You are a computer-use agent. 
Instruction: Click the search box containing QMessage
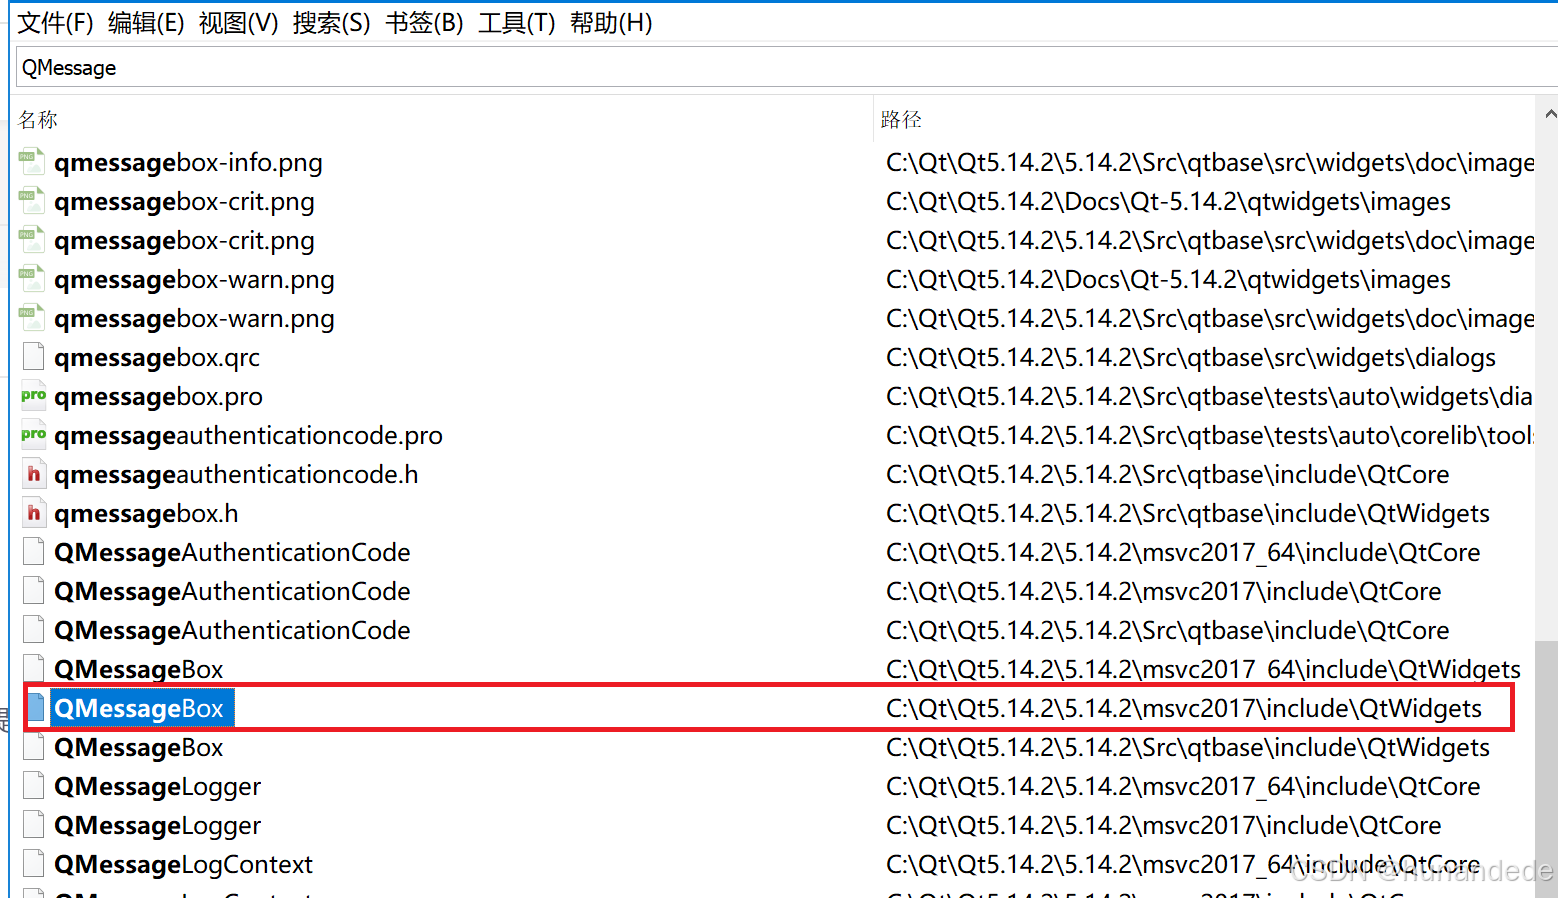click(400, 67)
